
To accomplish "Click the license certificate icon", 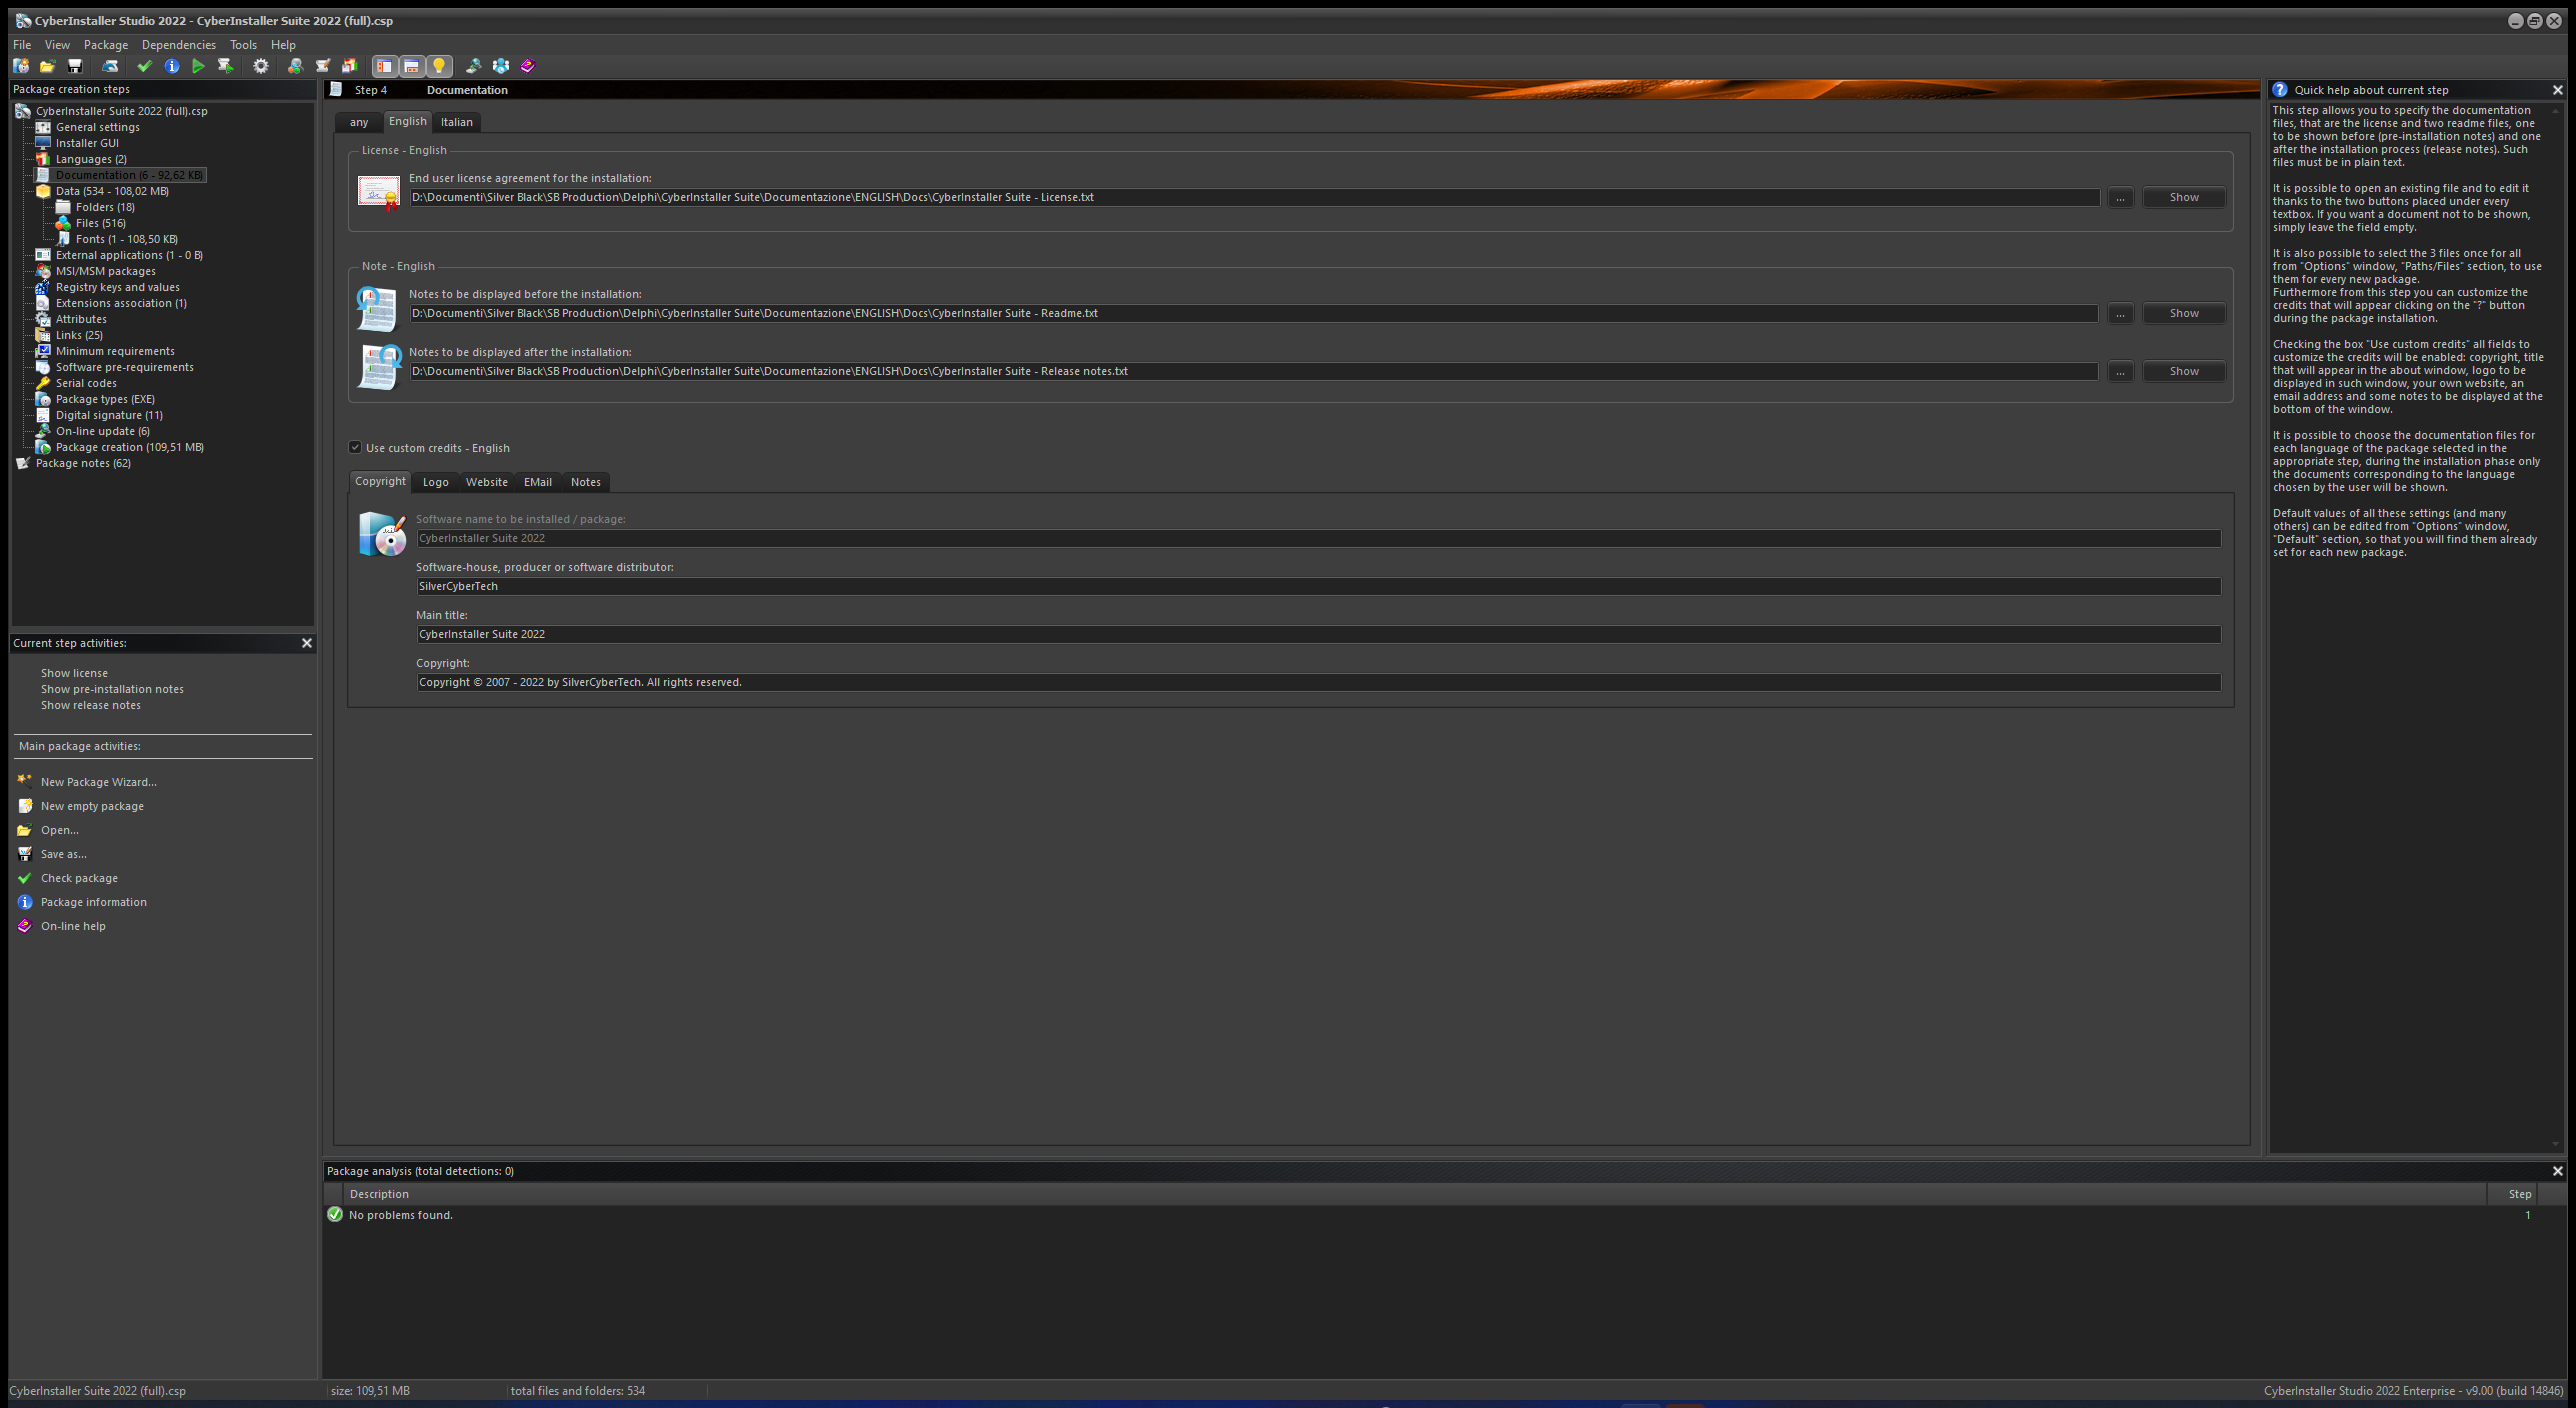I will pos(379,192).
